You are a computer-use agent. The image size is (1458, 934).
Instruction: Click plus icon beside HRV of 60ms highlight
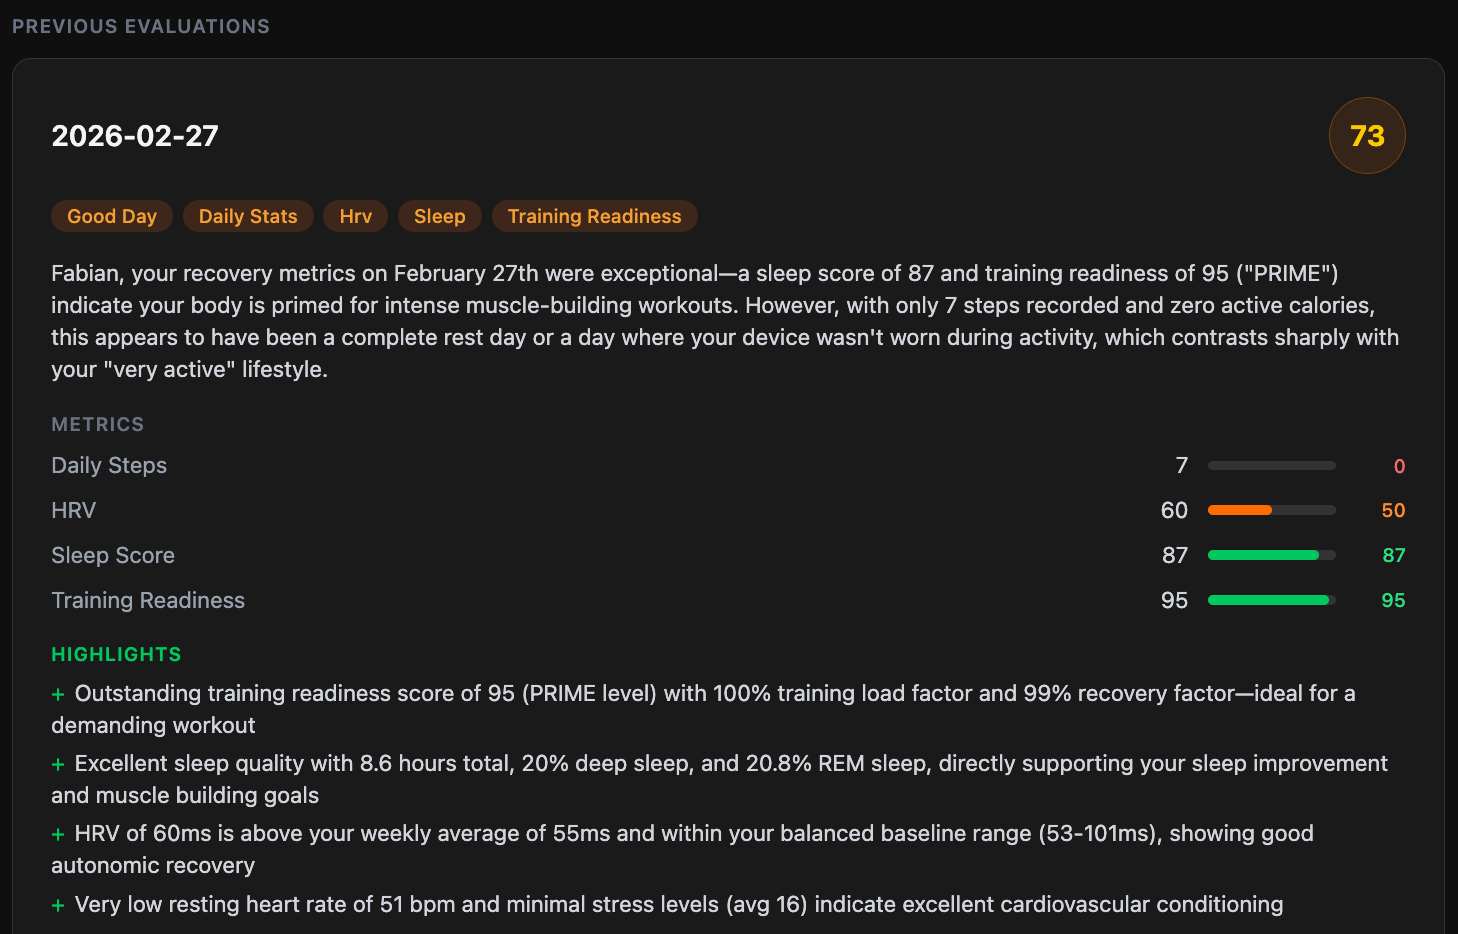tap(58, 835)
